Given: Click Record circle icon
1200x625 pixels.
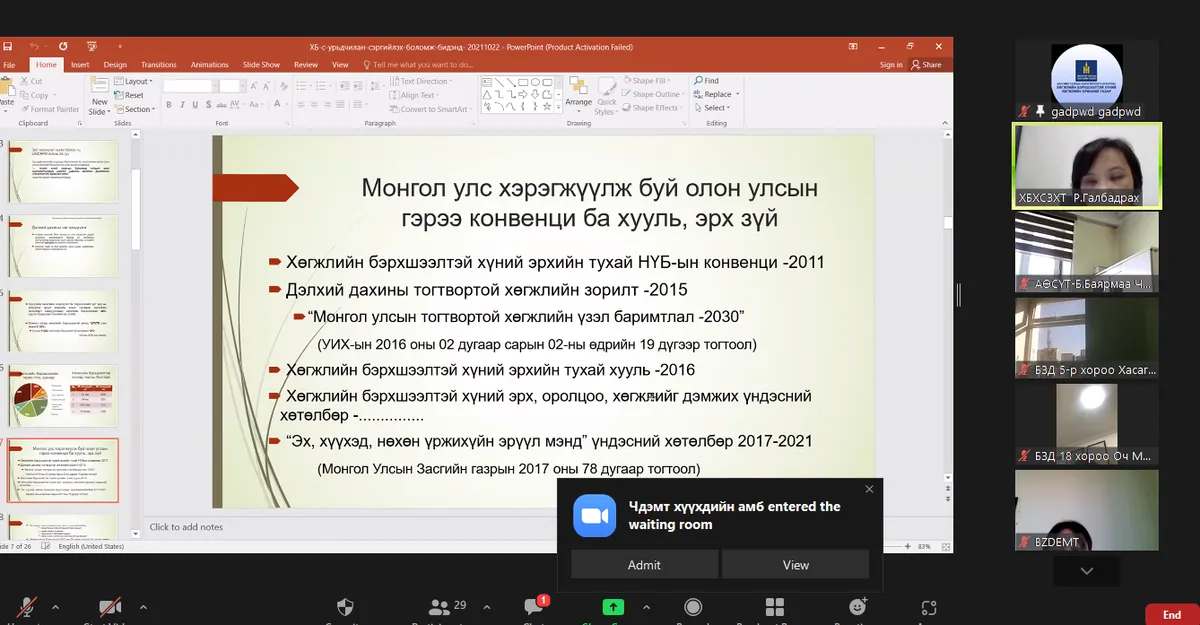Looking at the screenshot, I should coord(693,607).
